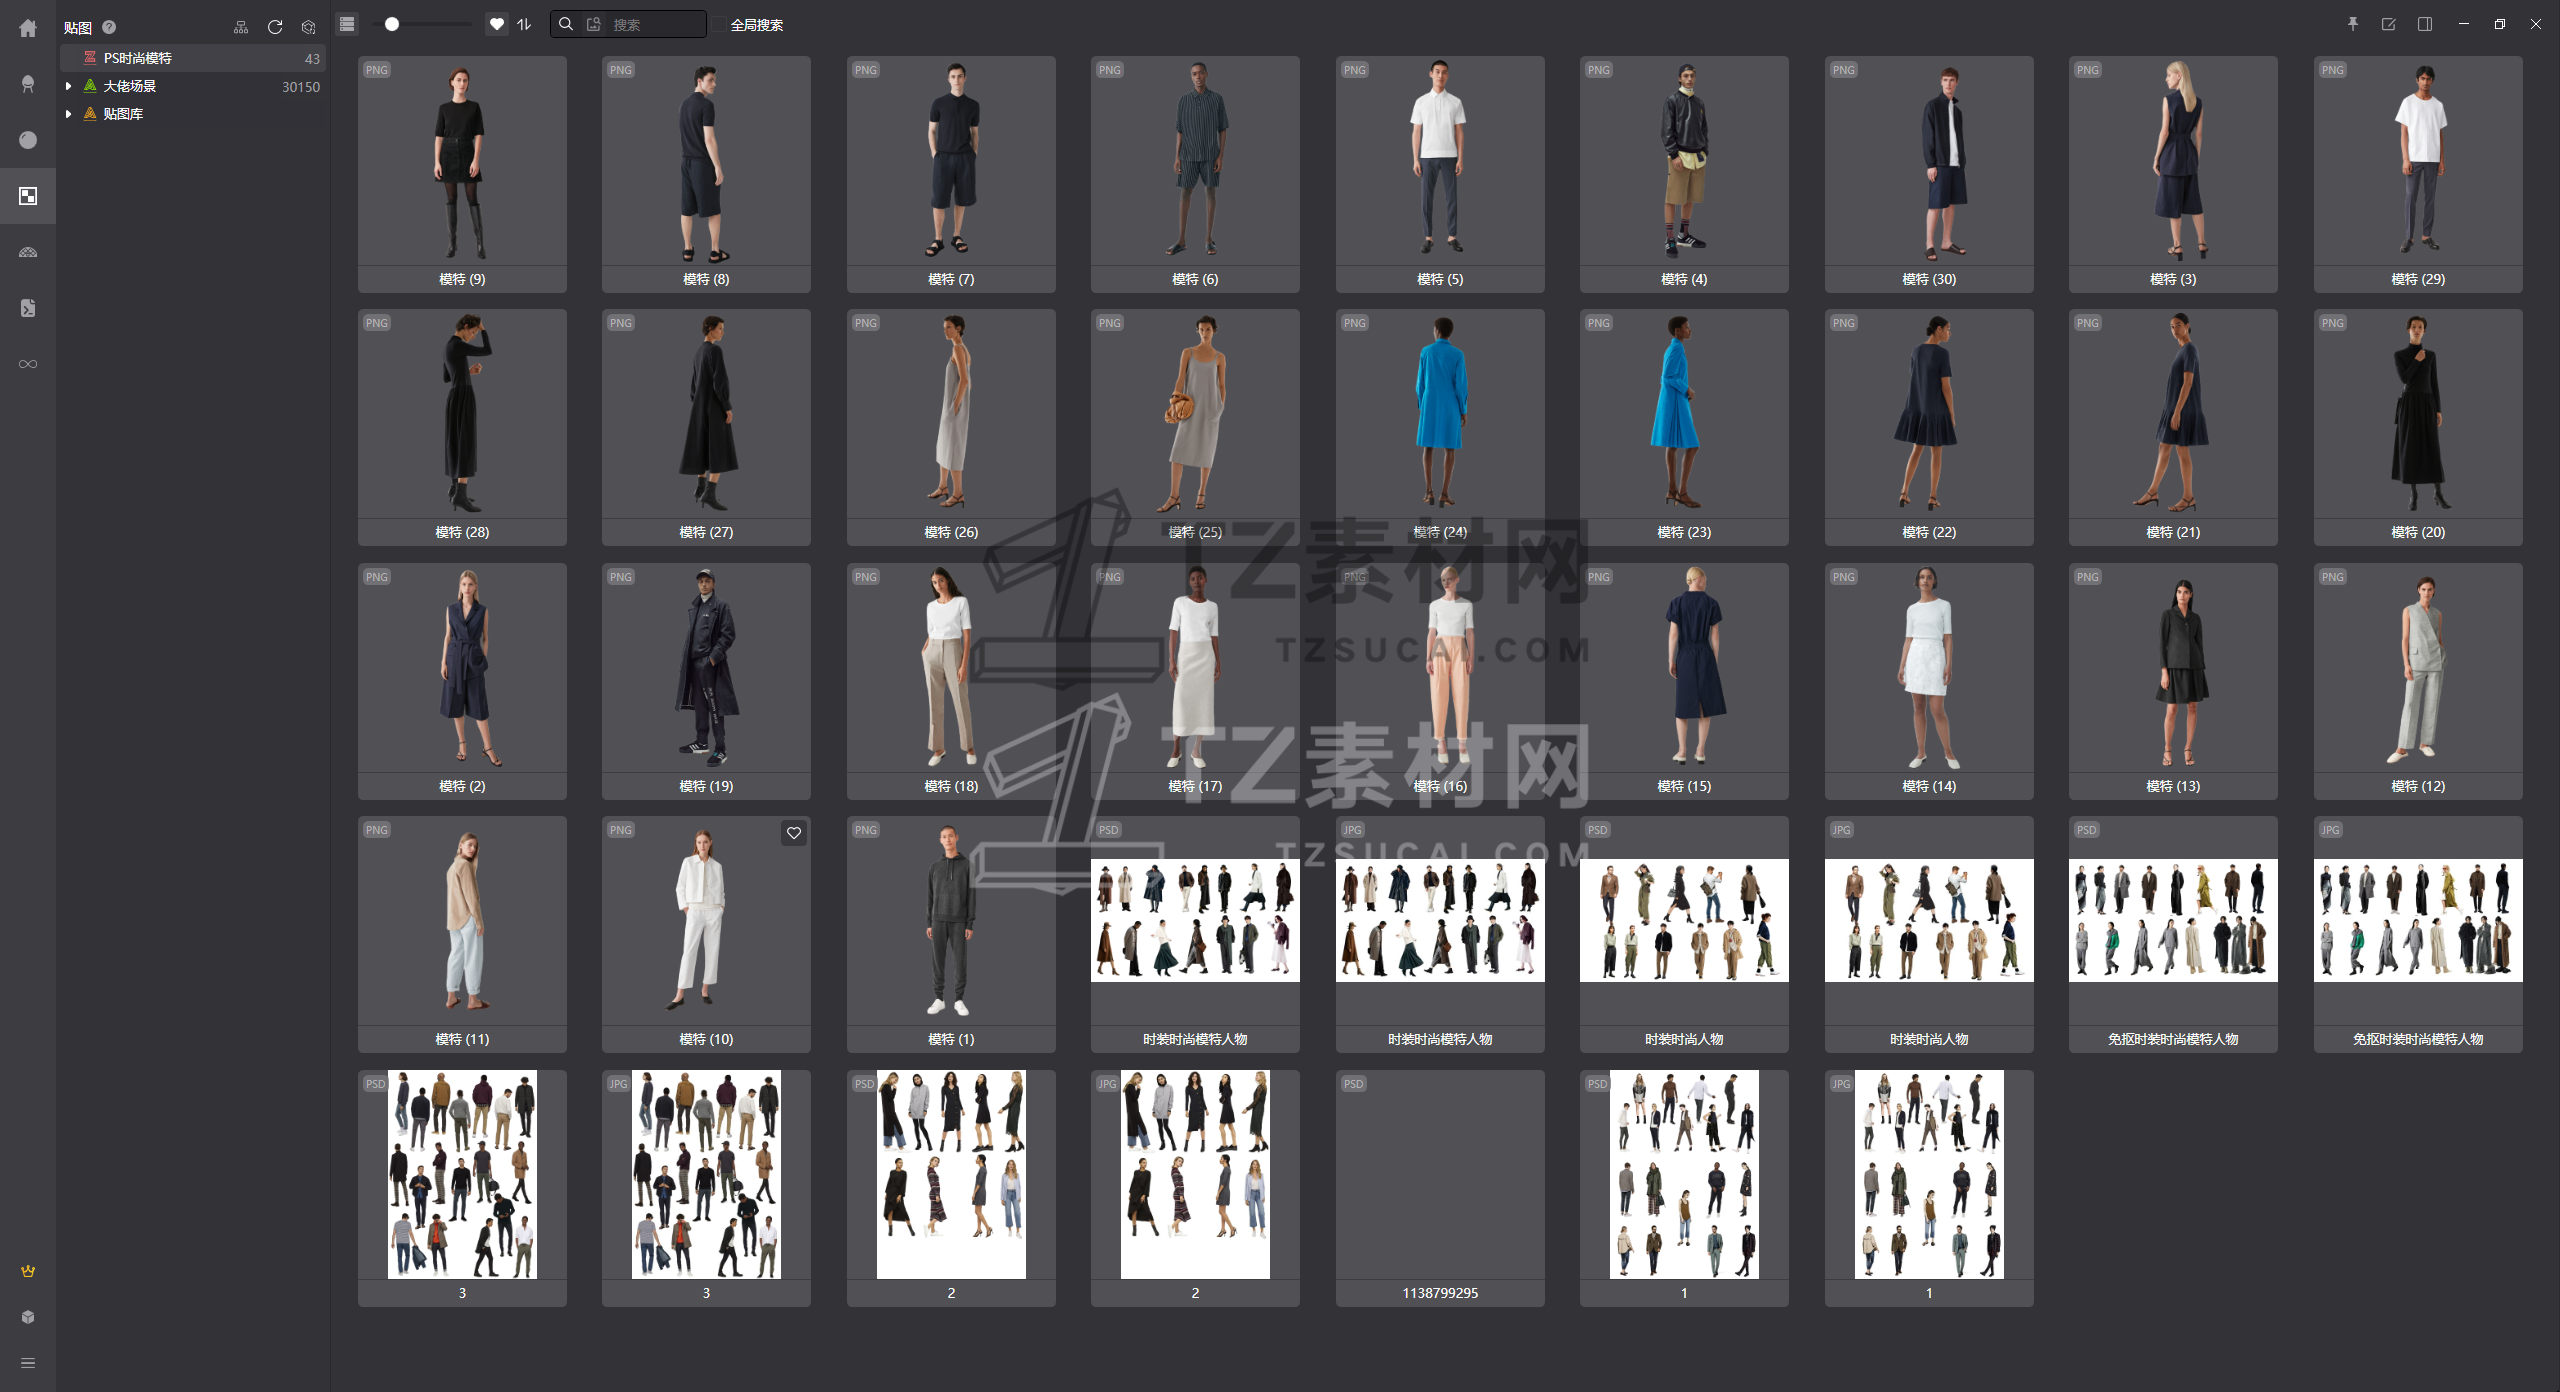The height and width of the screenshot is (1392, 2560).
Task: Favorite the 模特 (10) thumbnail via its heart
Action: [794, 833]
